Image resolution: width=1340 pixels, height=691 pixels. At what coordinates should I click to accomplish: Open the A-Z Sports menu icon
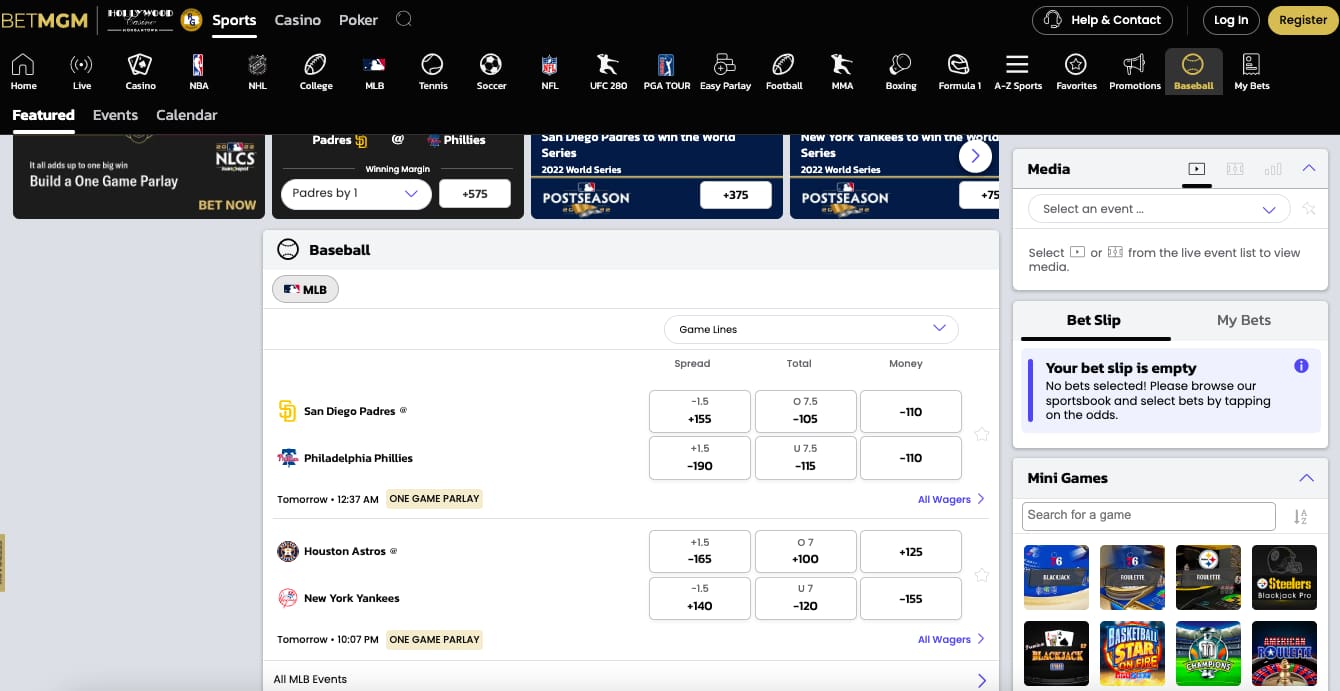coord(1018,72)
